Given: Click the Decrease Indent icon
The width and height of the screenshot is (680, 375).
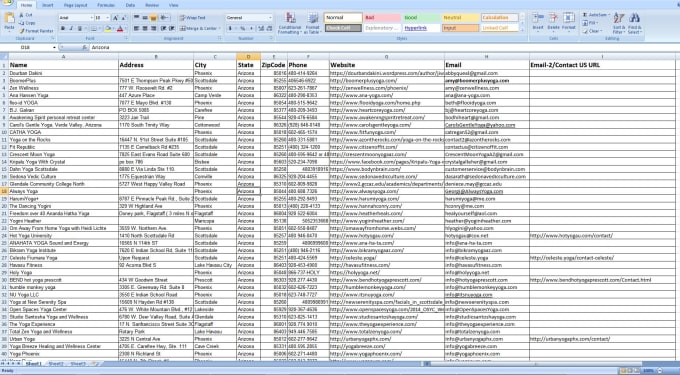Looking at the screenshot, I should coord(163,29).
